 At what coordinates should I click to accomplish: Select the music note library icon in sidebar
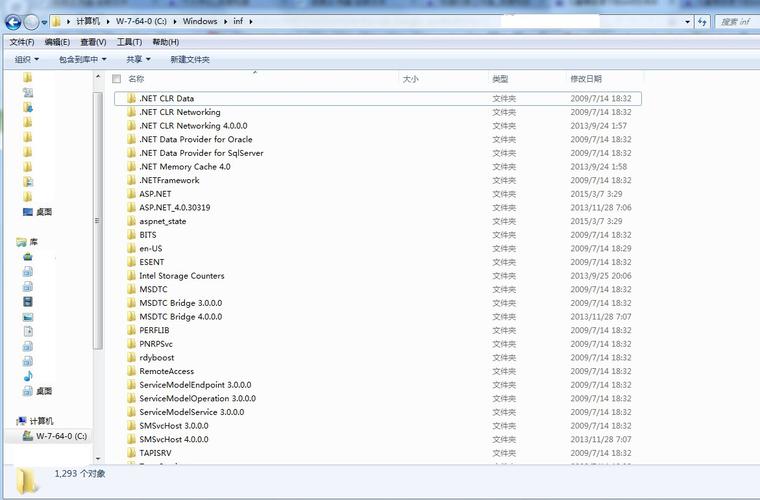coord(28,376)
